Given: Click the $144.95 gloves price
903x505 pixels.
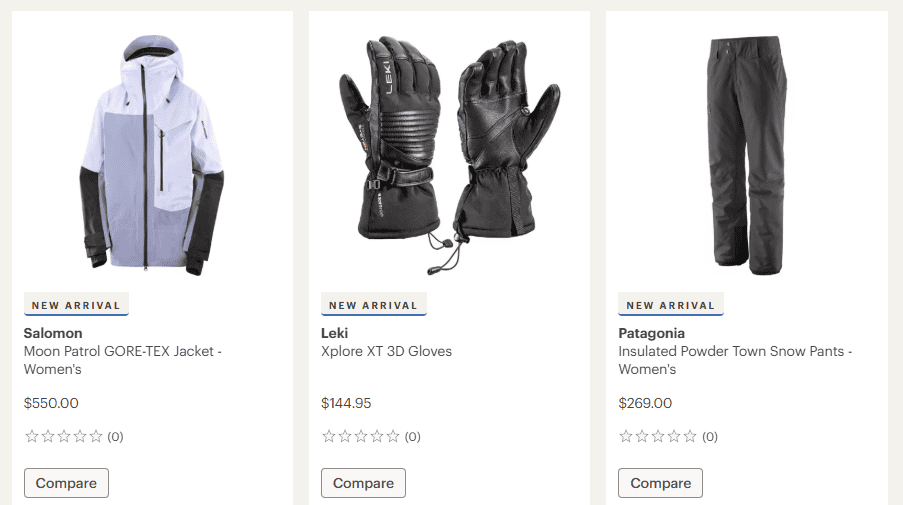Looking at the screenshot, I should (x=346, y=403).
